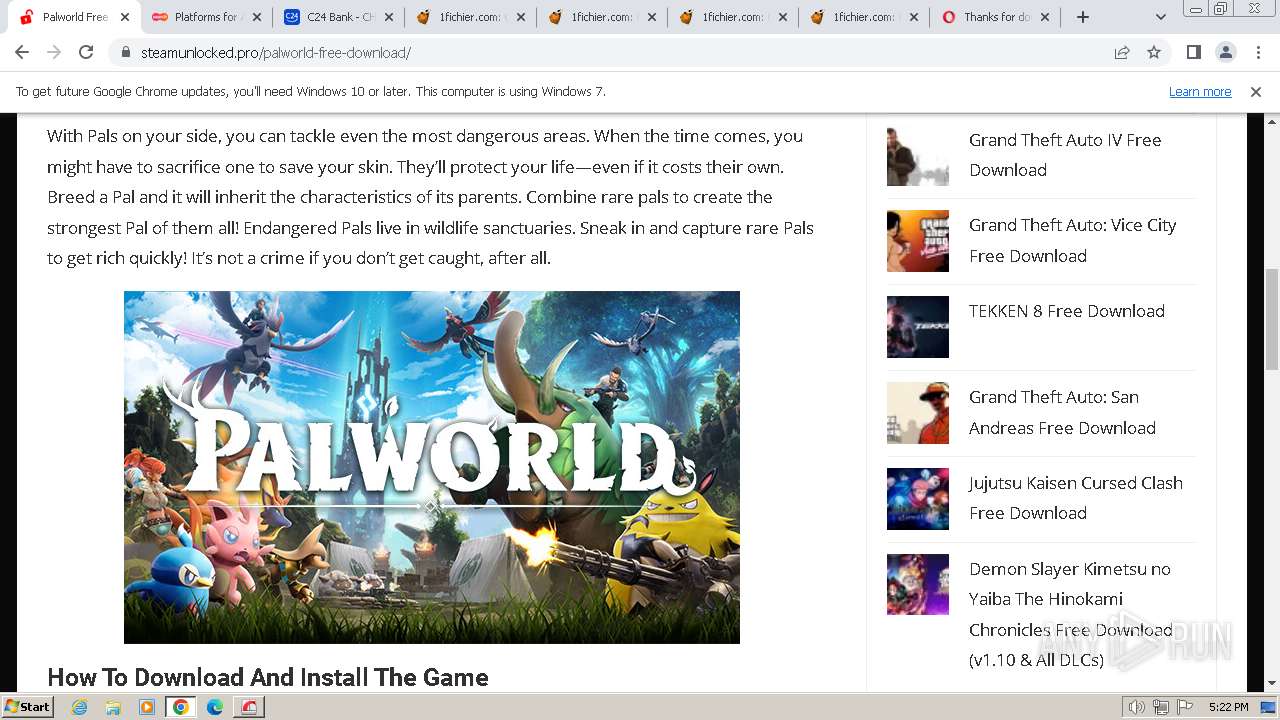Close the C24 Bank tab

(x=389, y=17)
